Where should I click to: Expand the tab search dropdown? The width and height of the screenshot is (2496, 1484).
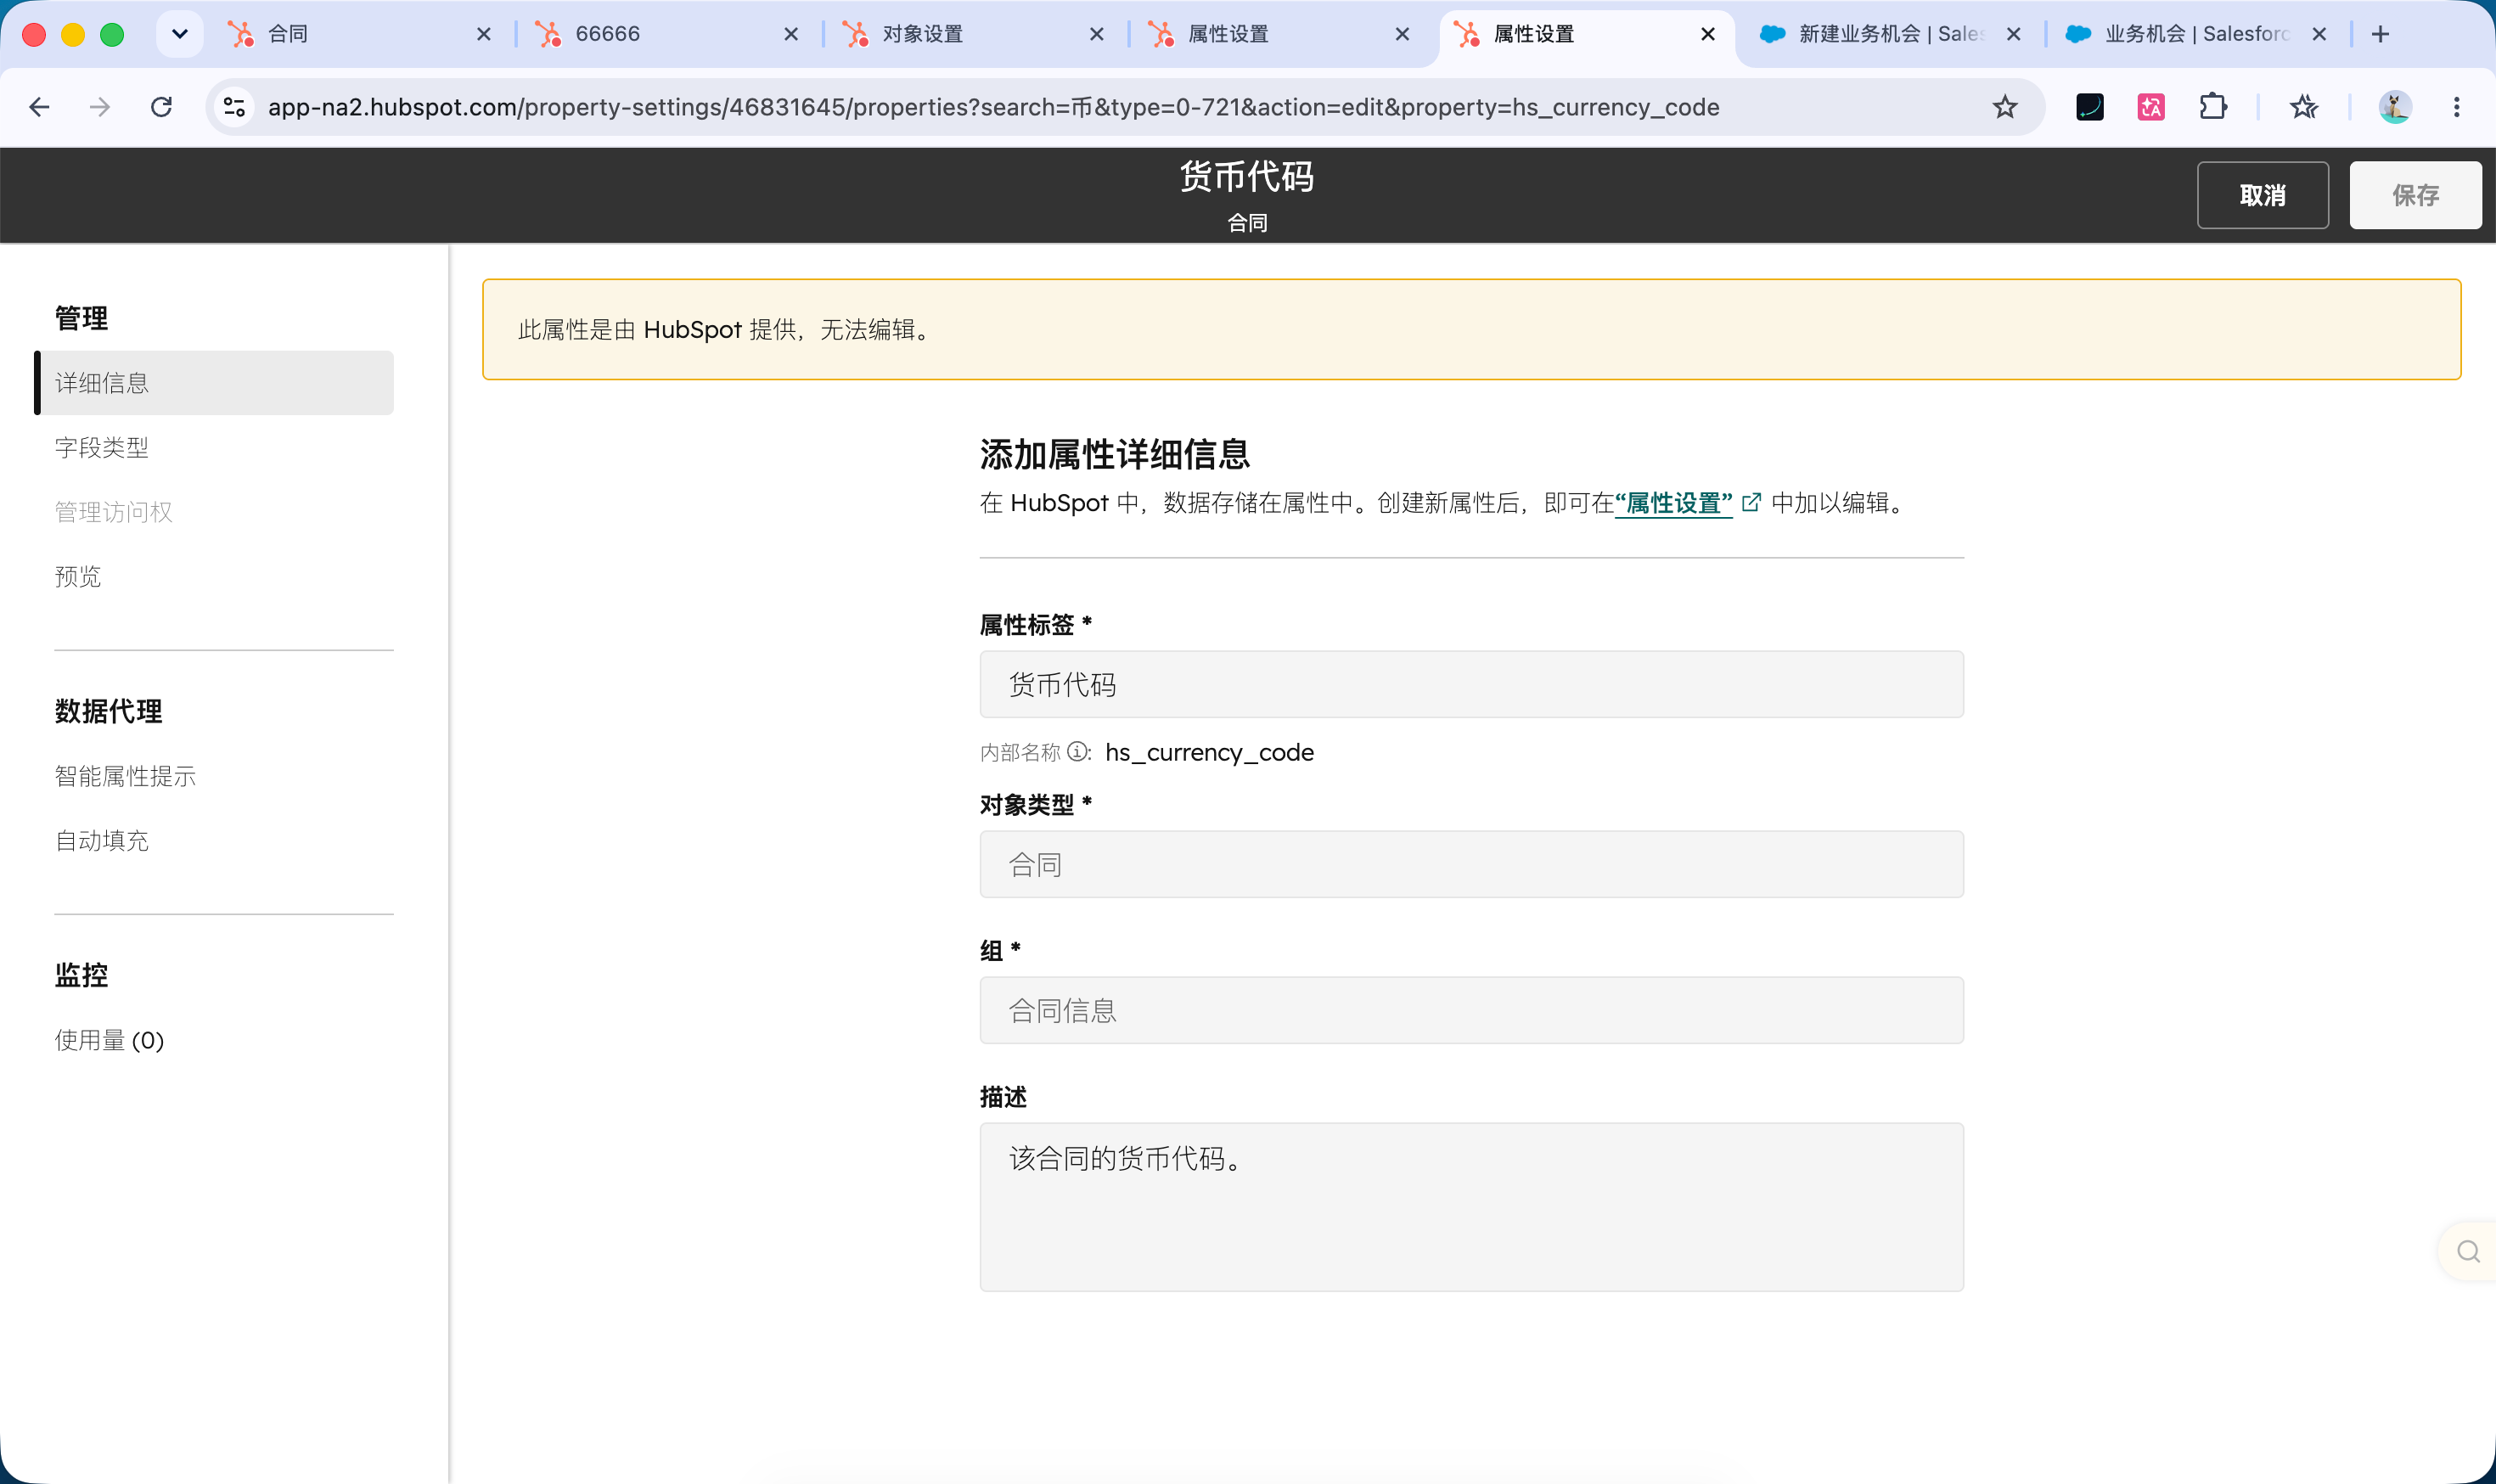(x=180, y=34)
